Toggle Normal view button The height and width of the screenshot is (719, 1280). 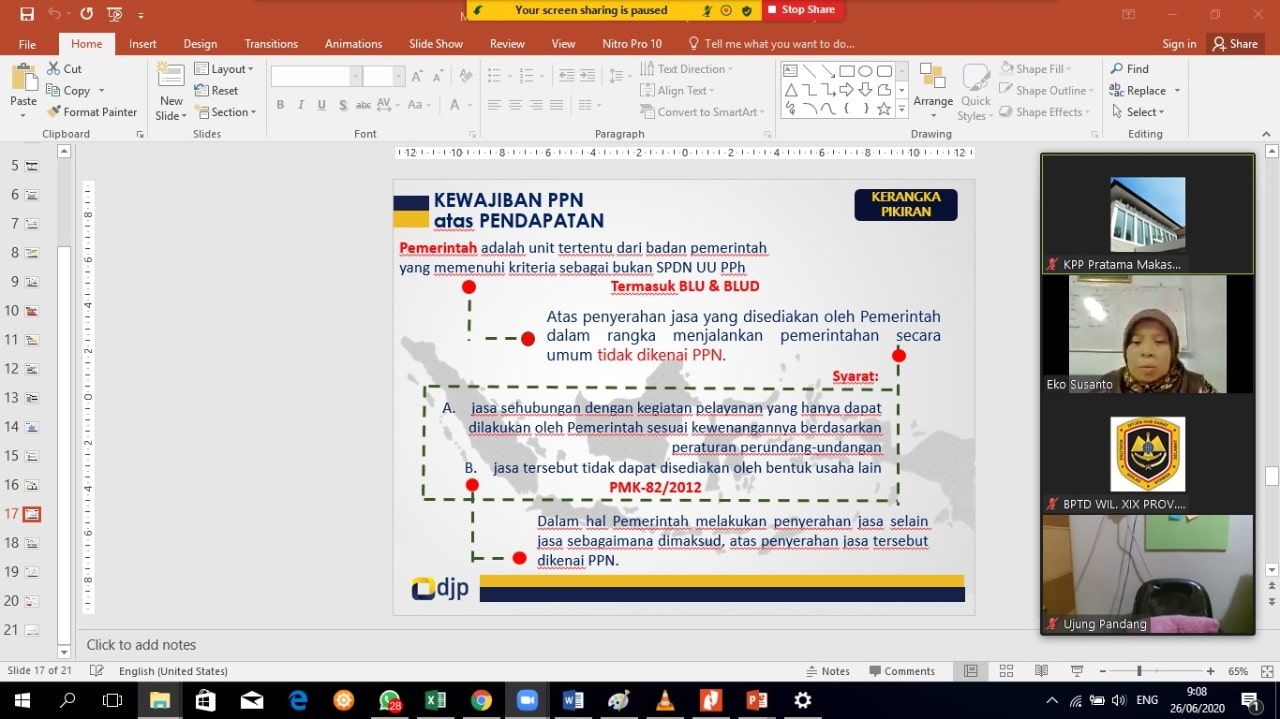click(x=970, y=671)
